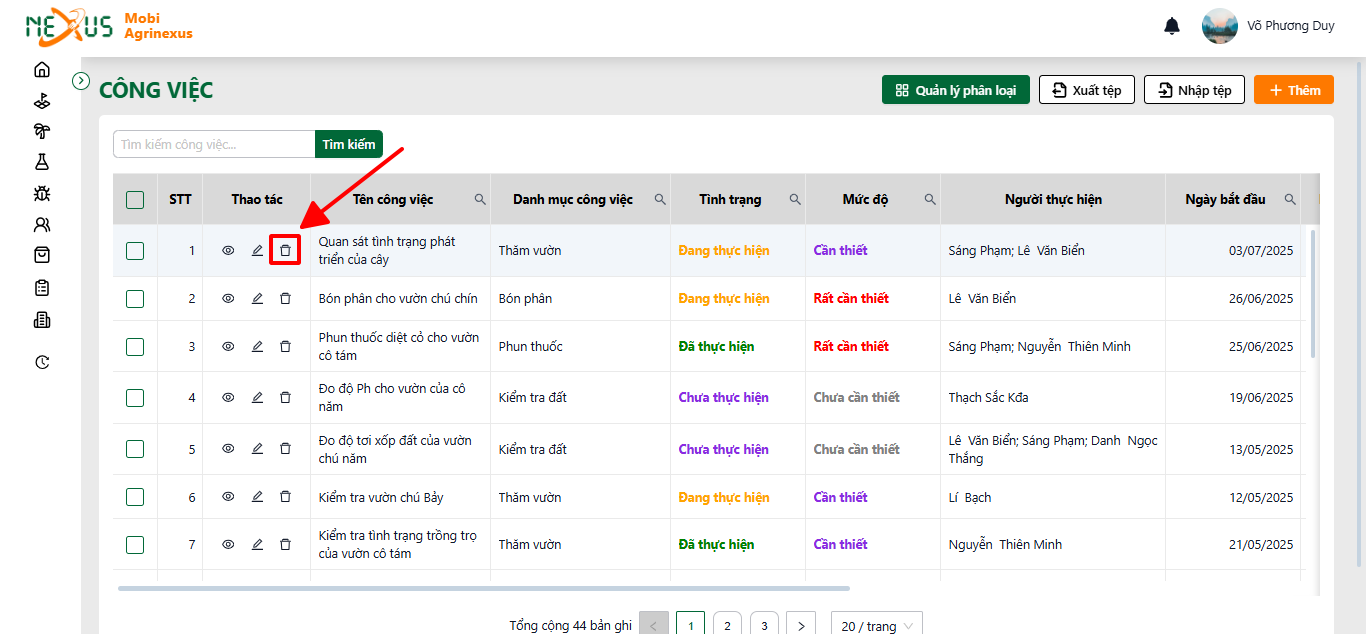The image size is (1366, 634).
Task: Open the clock history icon in sidebar
Action: [x=41, y=362]
